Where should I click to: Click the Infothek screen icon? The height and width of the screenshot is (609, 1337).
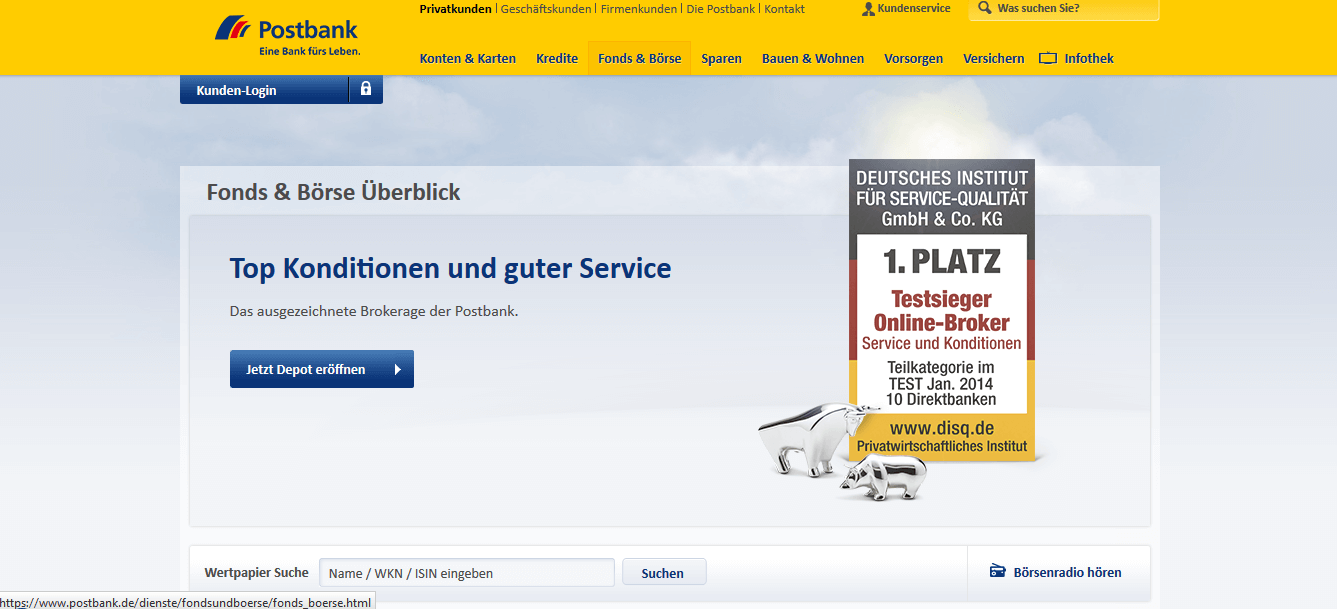pyautogui.click(x=1048, y=58)
